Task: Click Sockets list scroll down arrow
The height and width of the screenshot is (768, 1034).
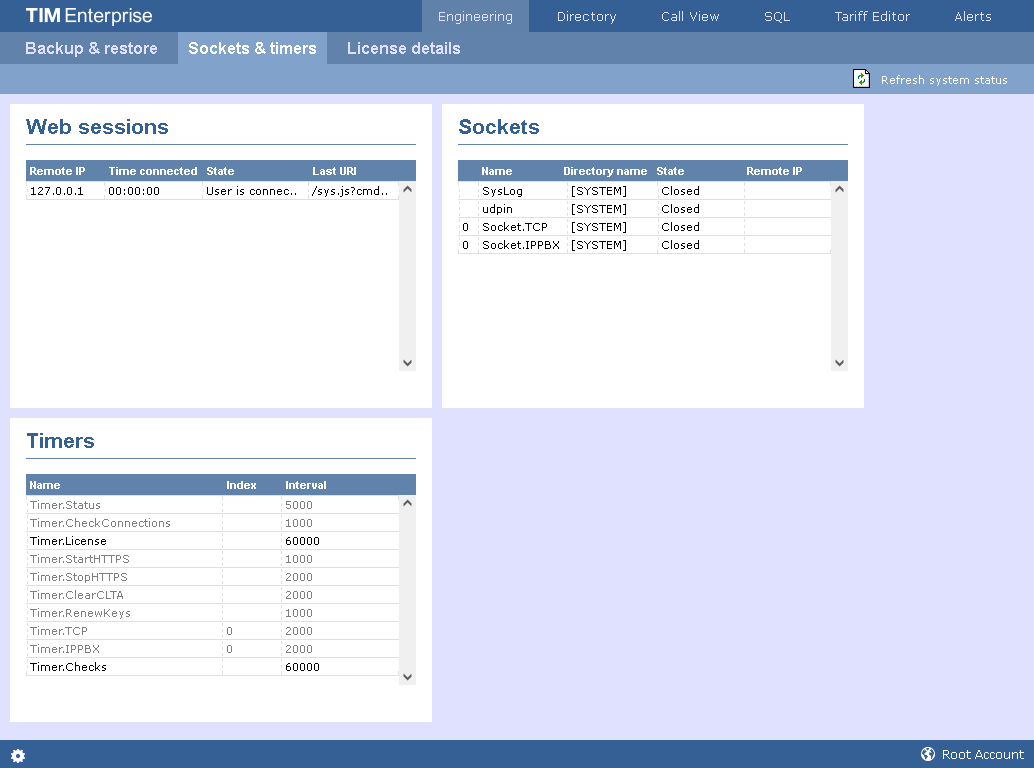Action: point(839,363)
